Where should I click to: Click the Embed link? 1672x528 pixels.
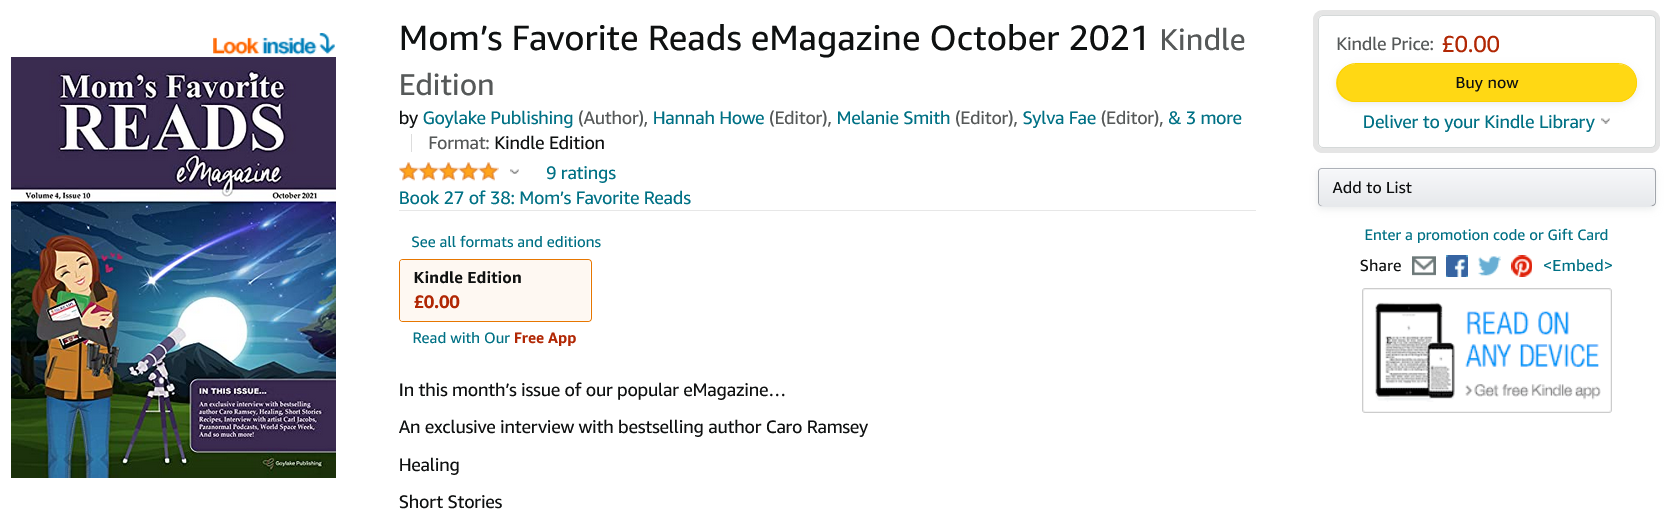(1577, 266)
